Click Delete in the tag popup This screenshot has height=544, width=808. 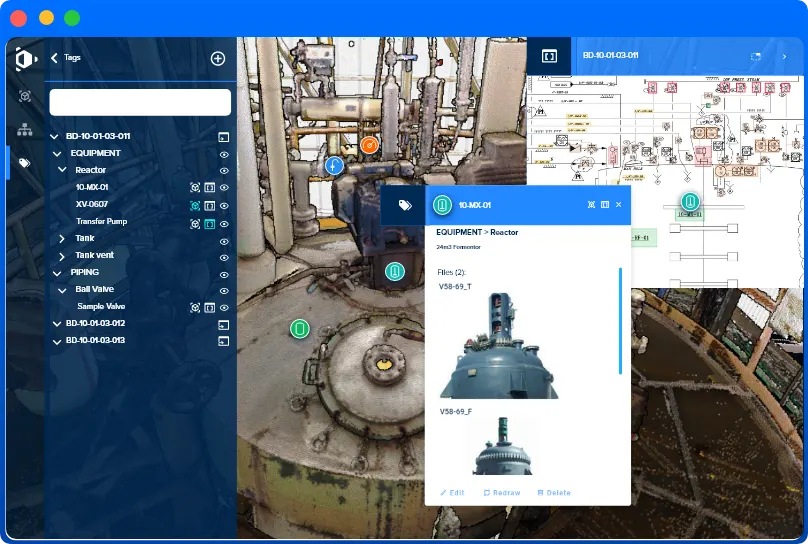pyautogui.click(x=554, y=493)
